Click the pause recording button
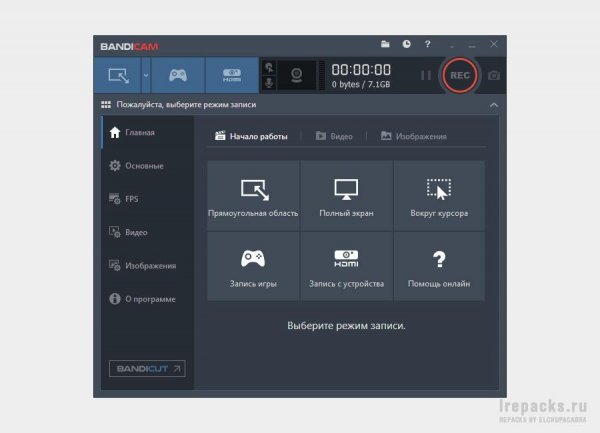600x433 pixels. (x=426, y=75)
